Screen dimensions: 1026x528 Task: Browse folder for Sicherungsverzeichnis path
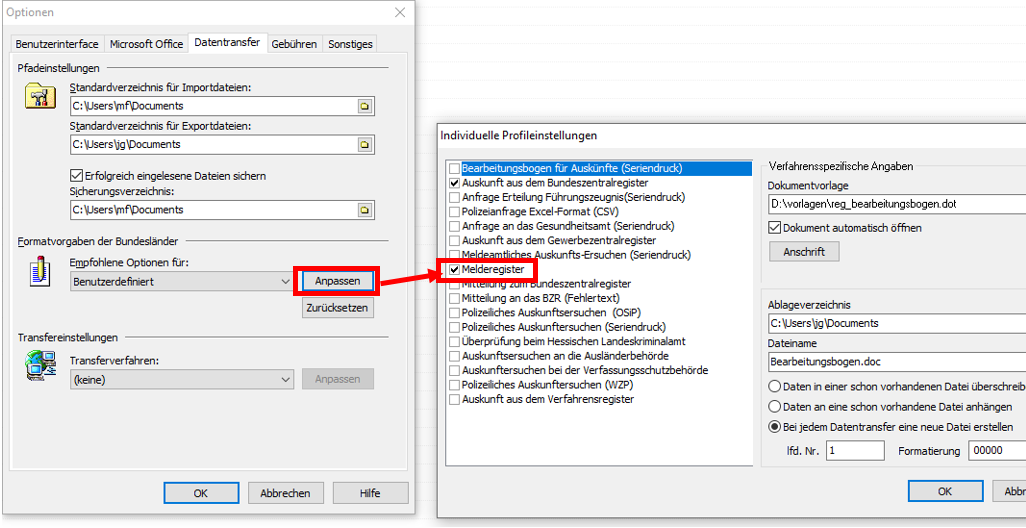click(x=366, y=210)
